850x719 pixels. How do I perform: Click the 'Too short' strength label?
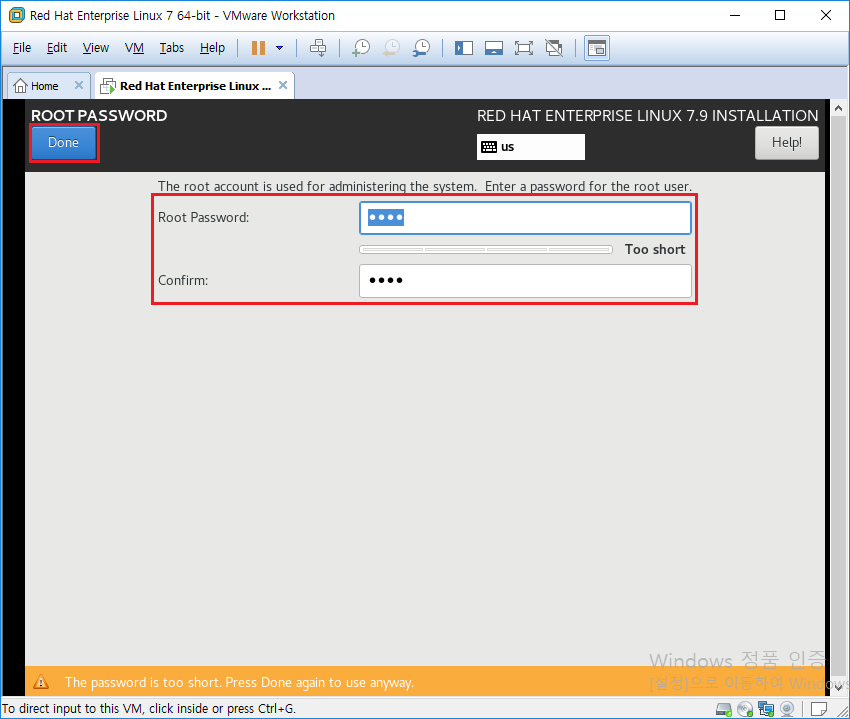click(655, 249)
